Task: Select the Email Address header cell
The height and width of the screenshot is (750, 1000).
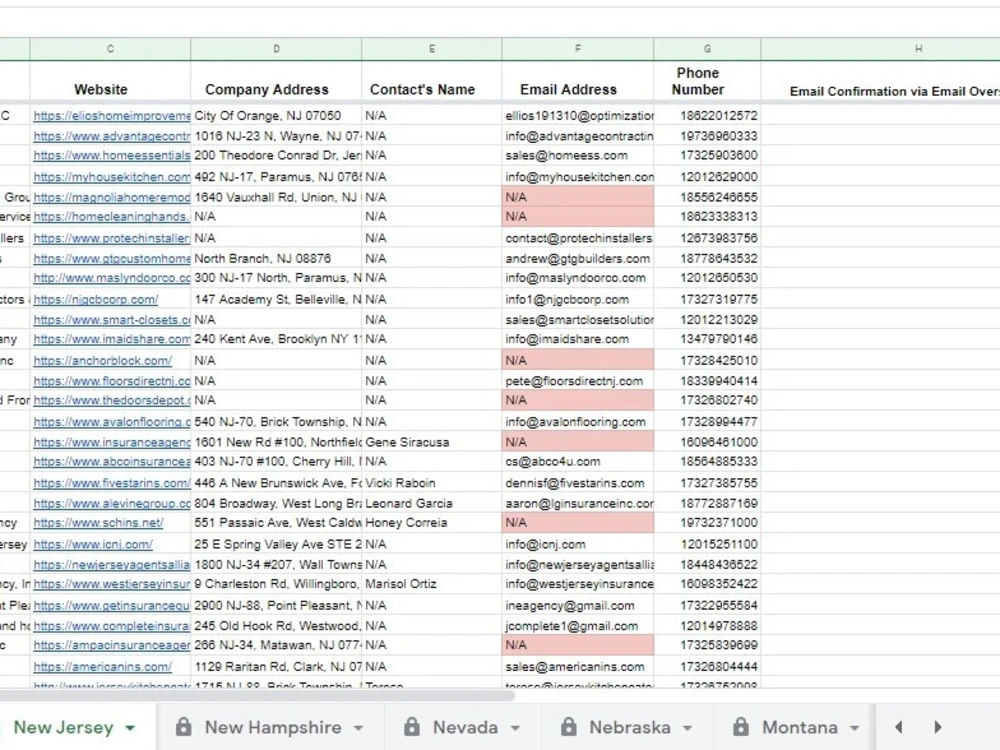Action: [578, 81]
